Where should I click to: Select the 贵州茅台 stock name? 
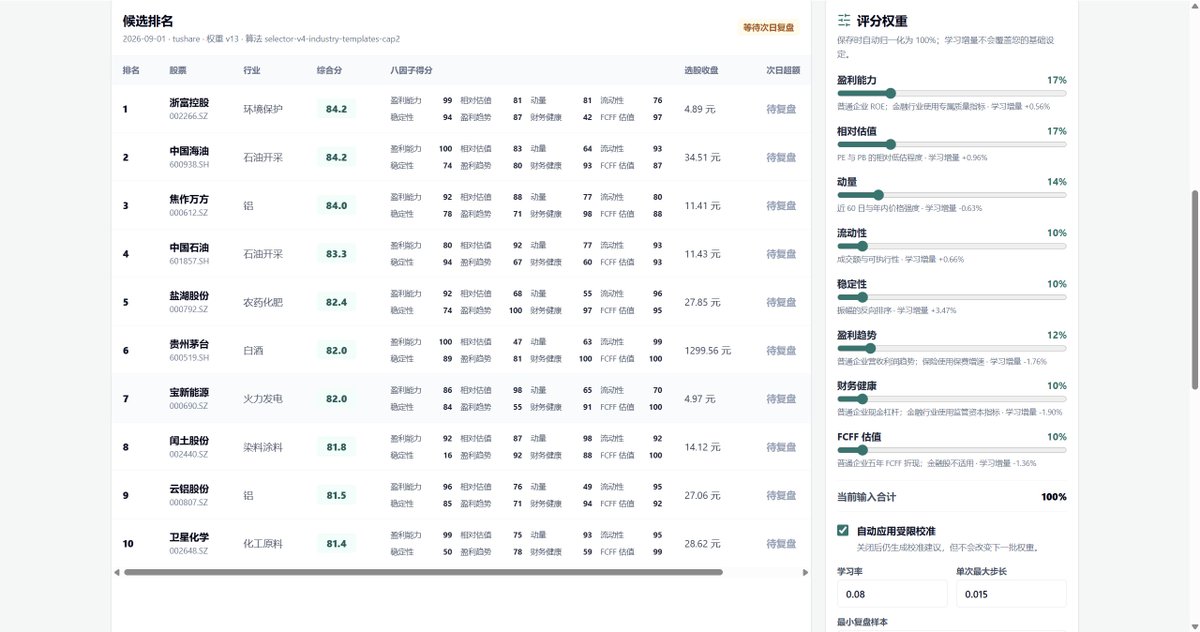(189, 345)
